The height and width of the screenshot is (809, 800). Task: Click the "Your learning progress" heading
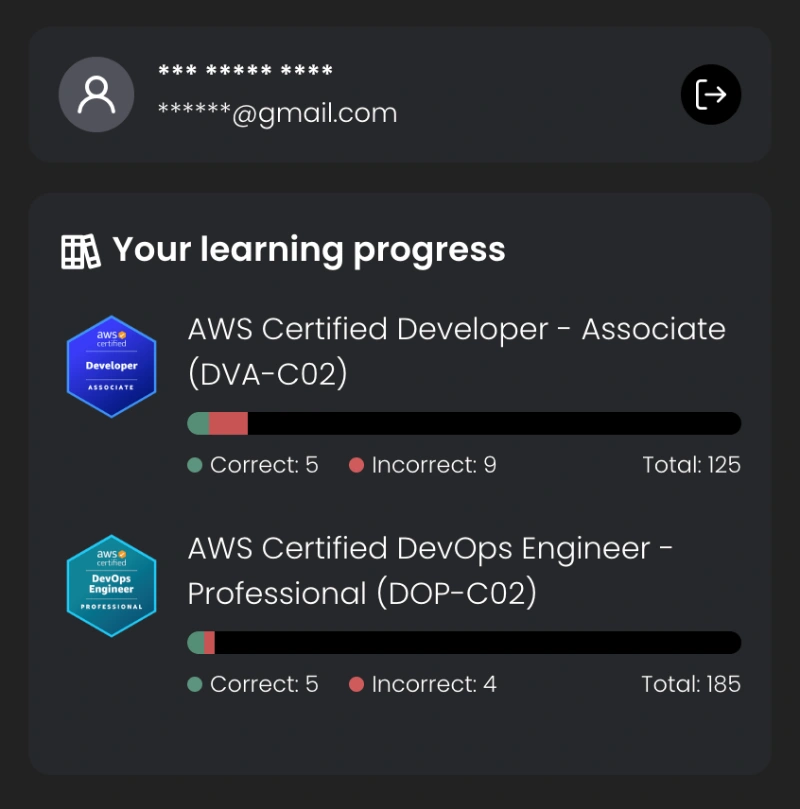coord(308,249)
